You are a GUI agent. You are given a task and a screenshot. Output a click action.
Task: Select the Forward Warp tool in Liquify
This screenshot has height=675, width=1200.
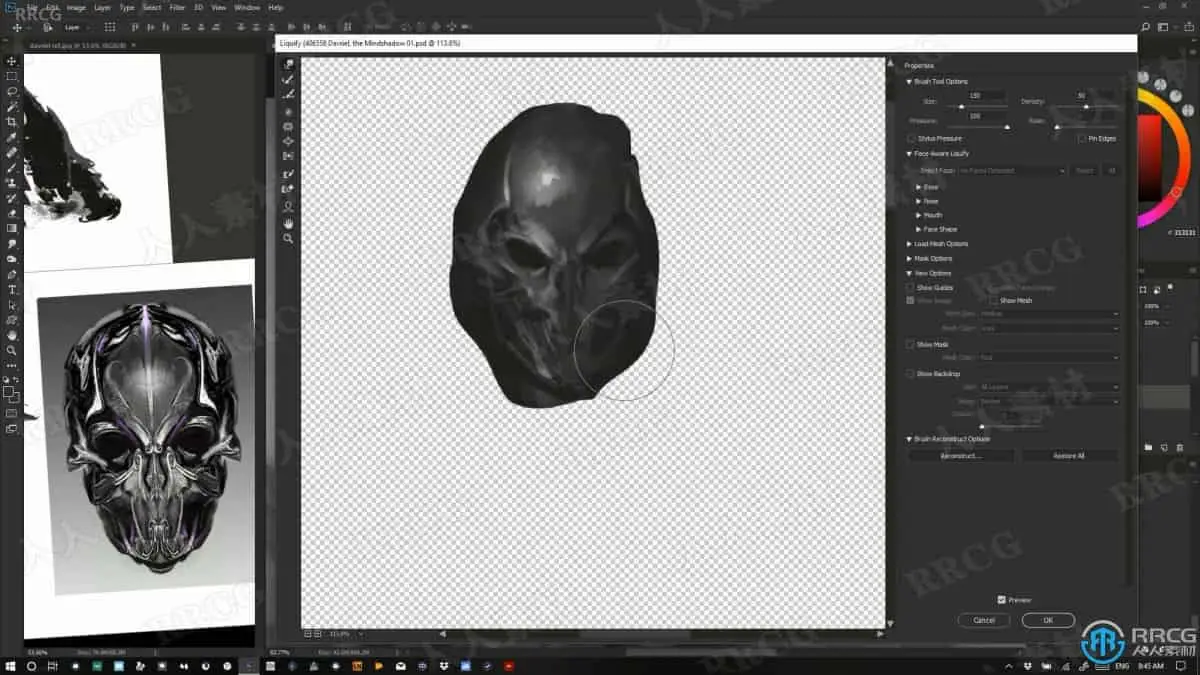288,64
